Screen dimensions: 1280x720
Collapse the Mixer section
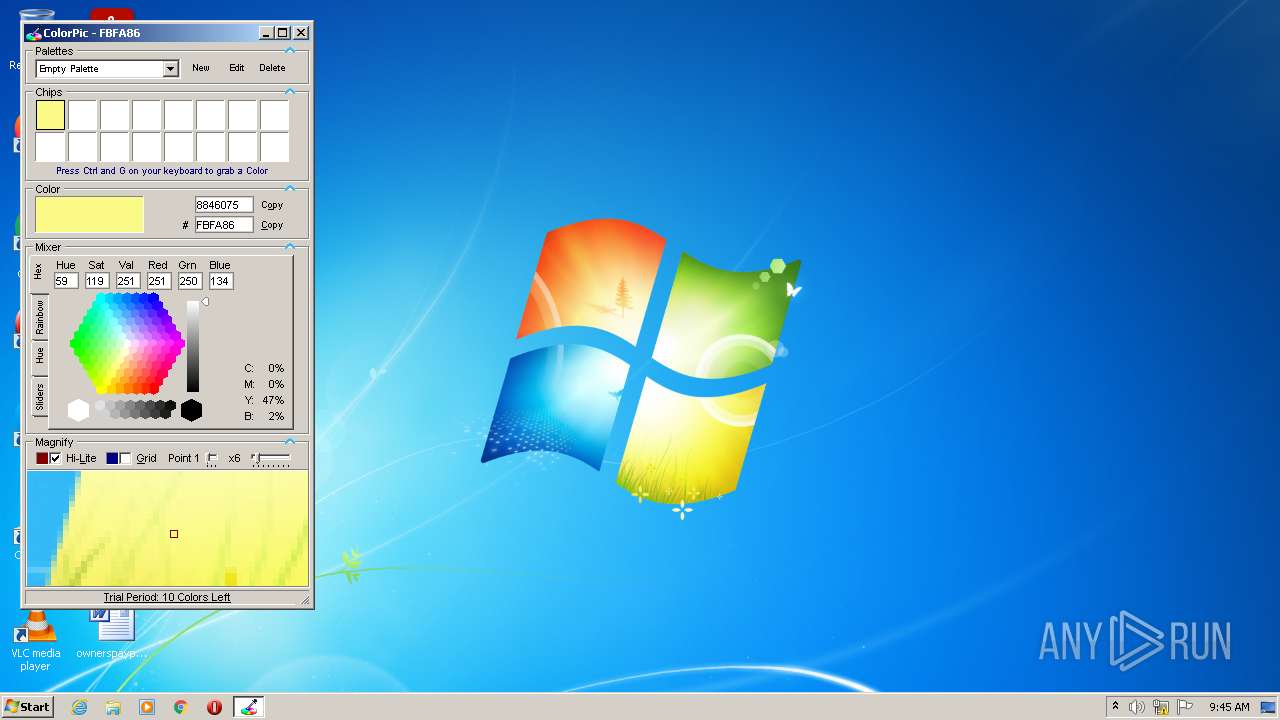tap(290, 246)
